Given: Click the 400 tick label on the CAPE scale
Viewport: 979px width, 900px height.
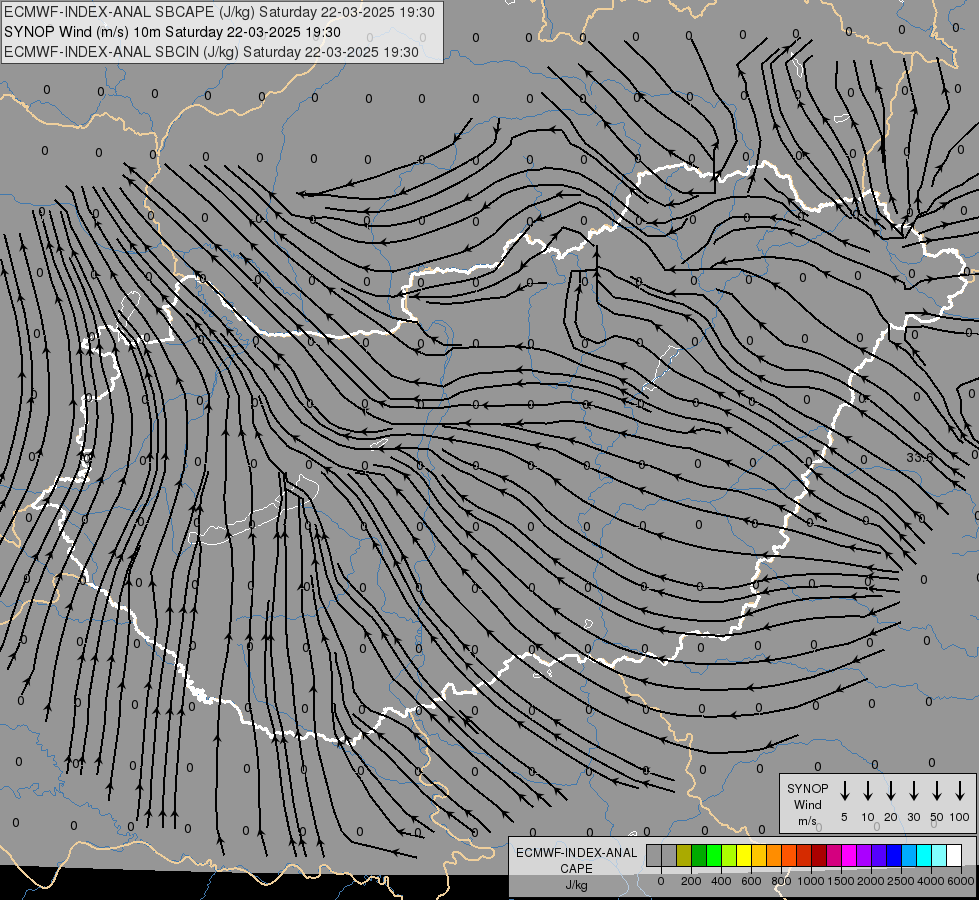Looking at the screenshot, I should (x=721, y=881).
